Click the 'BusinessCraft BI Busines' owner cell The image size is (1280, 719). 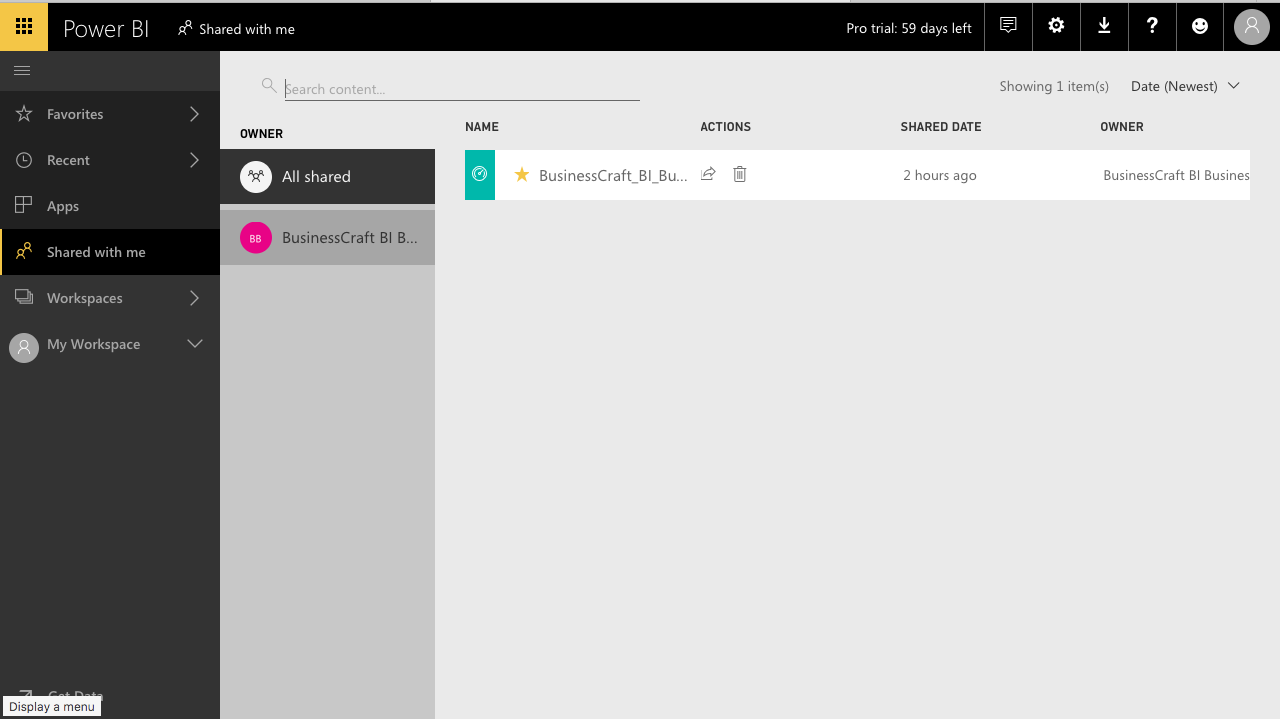click(x=1176, y=175)
